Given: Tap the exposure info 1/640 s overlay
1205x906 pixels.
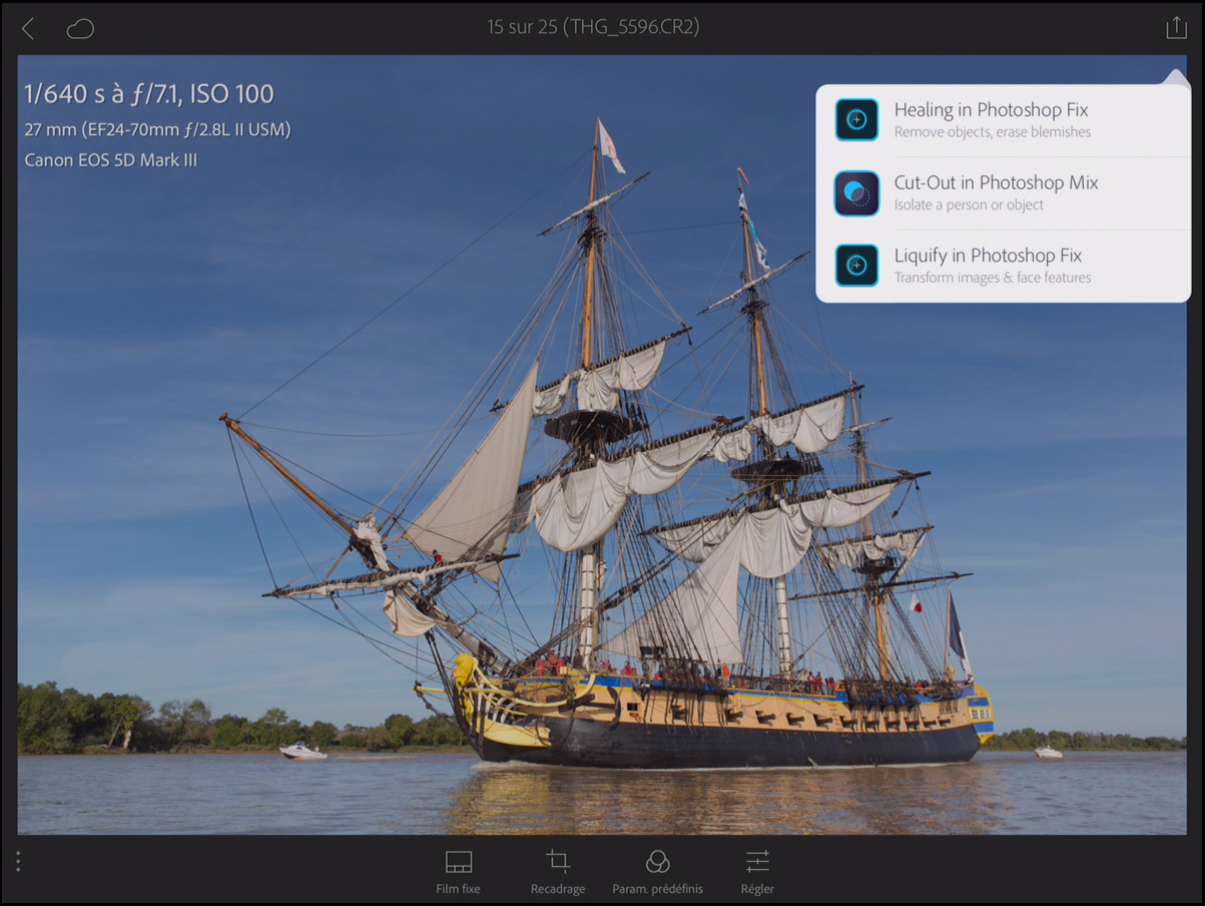Looking at the screenshot, I should 149,94.
